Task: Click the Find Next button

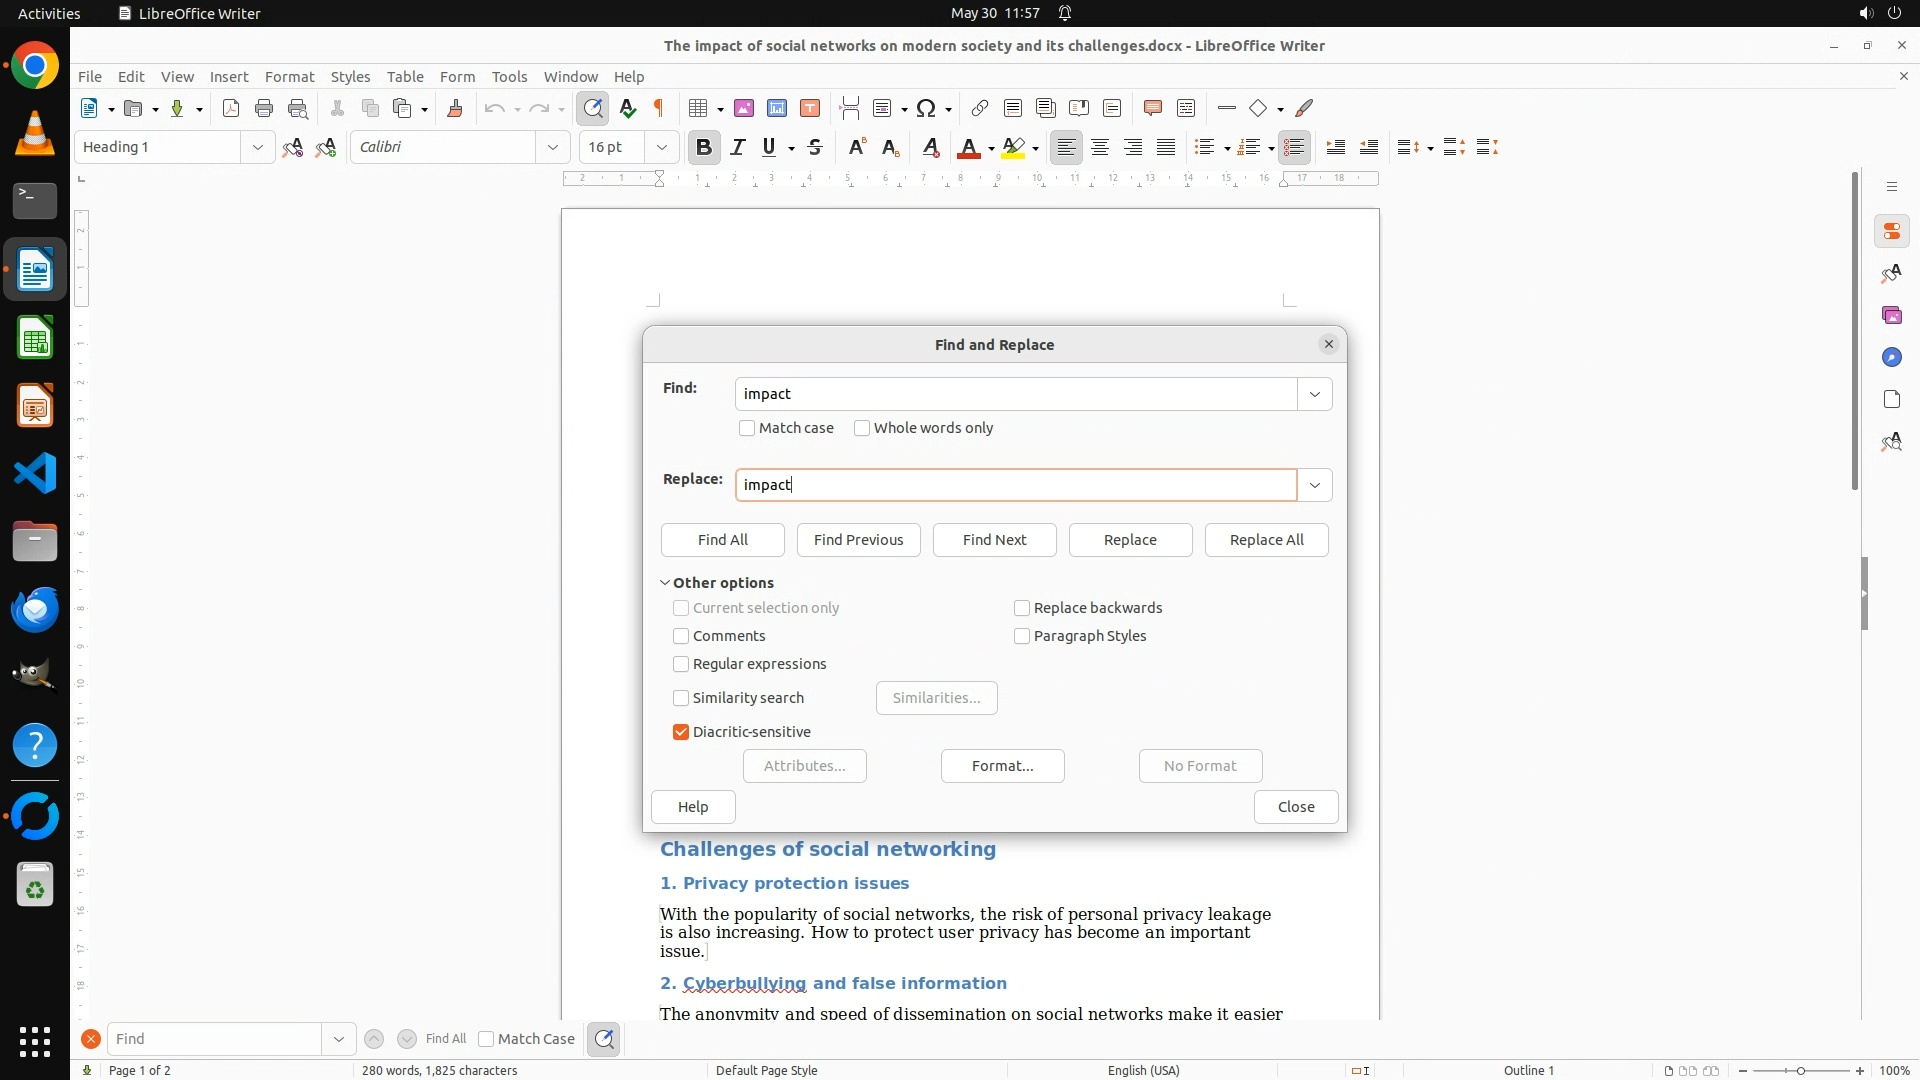Action: coord(994,540)
